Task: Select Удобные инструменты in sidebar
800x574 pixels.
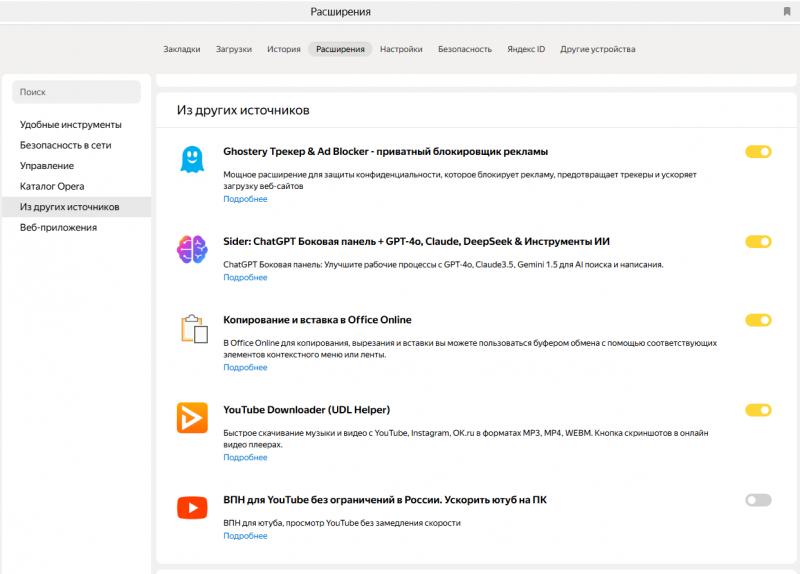Action: [x=77, y=124]
